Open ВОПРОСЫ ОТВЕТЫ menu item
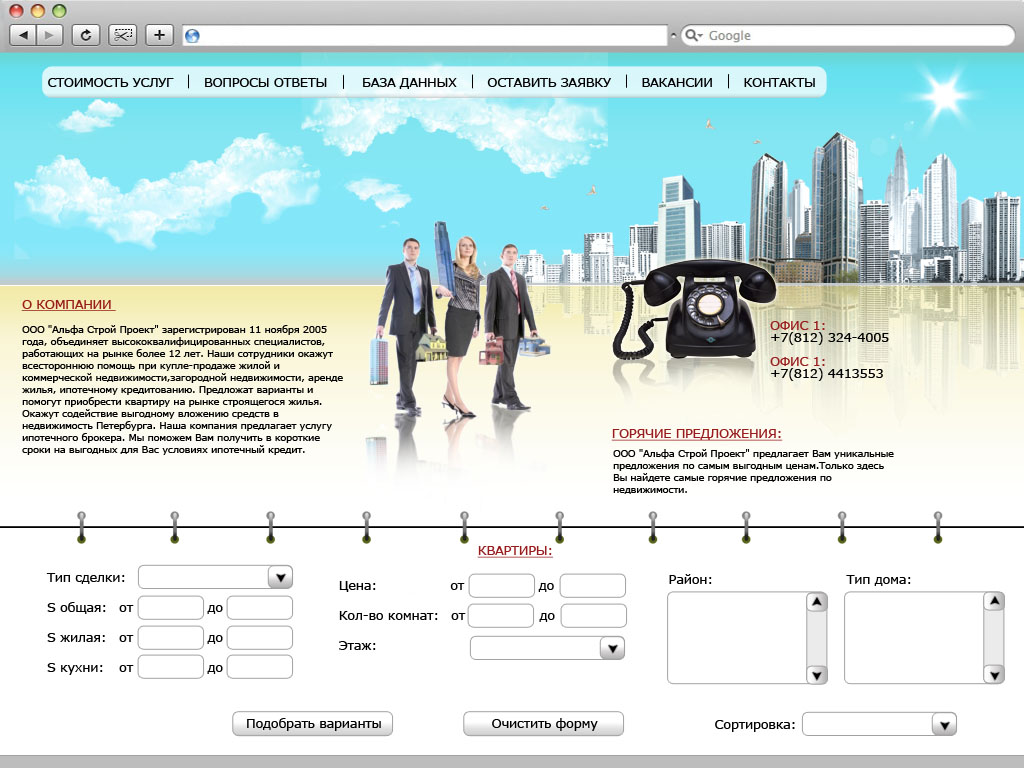 (265, 82)
